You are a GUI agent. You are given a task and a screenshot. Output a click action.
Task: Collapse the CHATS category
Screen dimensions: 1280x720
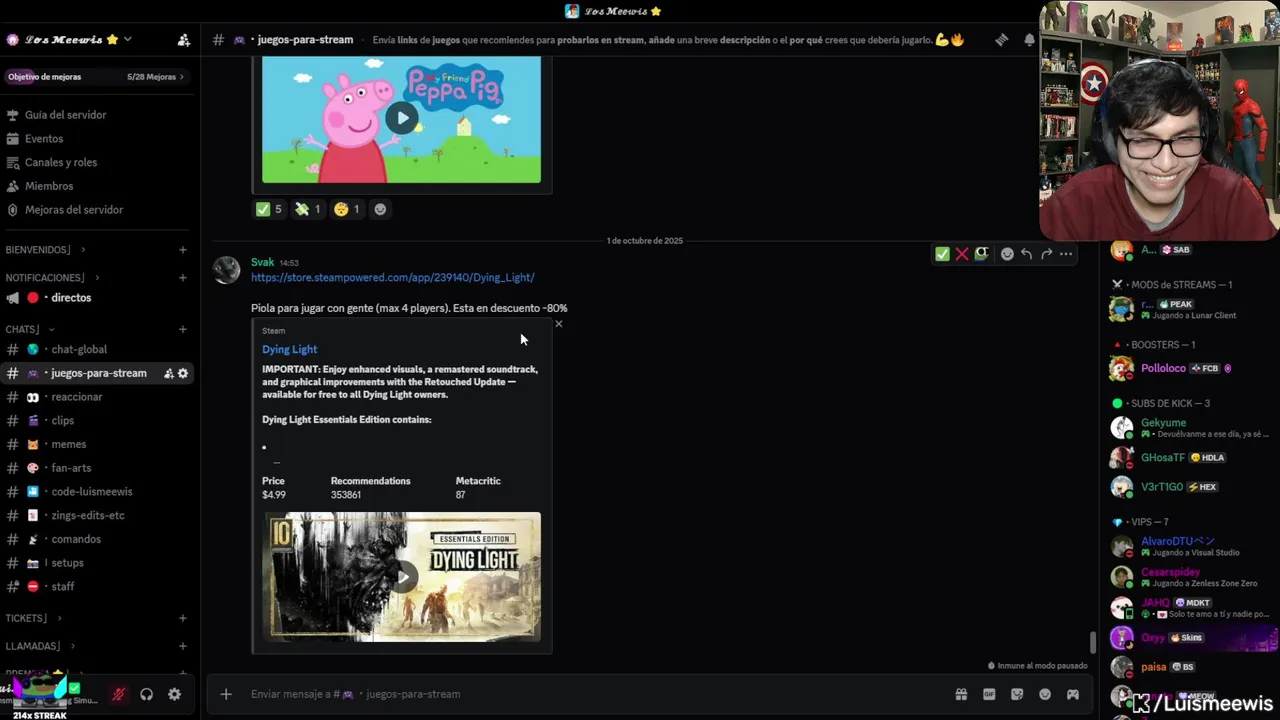[30, 329]
